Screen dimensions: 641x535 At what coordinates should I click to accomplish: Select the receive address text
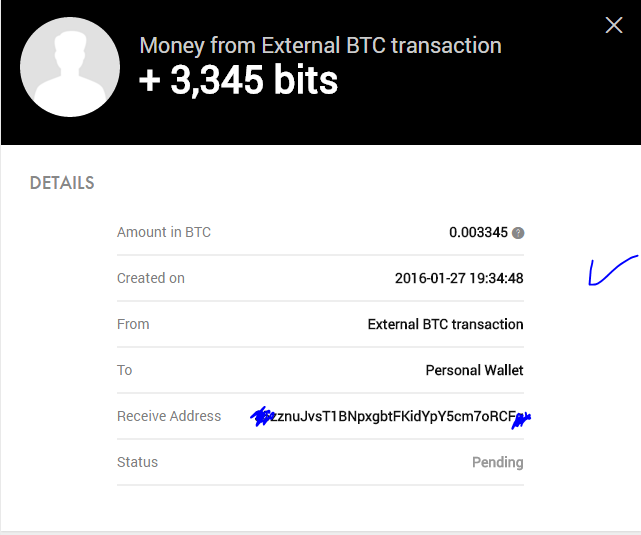tap(391, 416)
